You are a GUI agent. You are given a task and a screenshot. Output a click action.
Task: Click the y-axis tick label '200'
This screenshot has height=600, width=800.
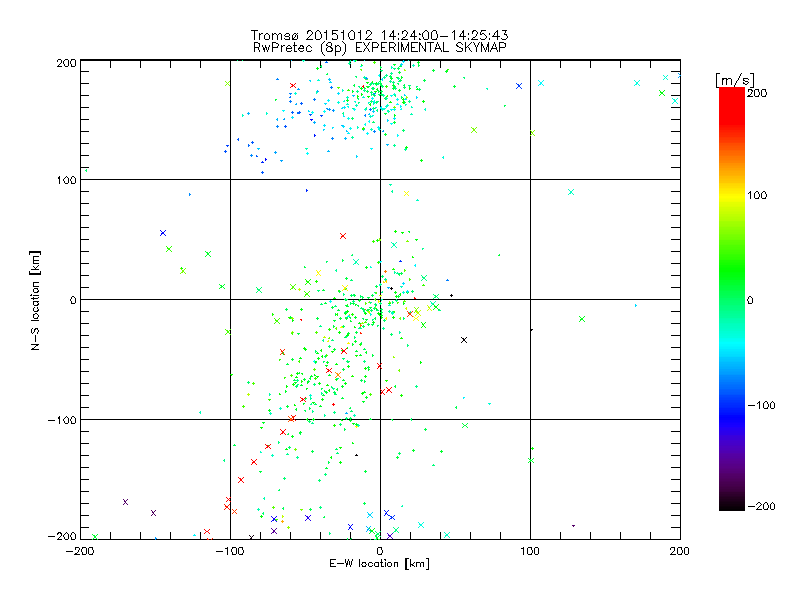tap(66, 63)
